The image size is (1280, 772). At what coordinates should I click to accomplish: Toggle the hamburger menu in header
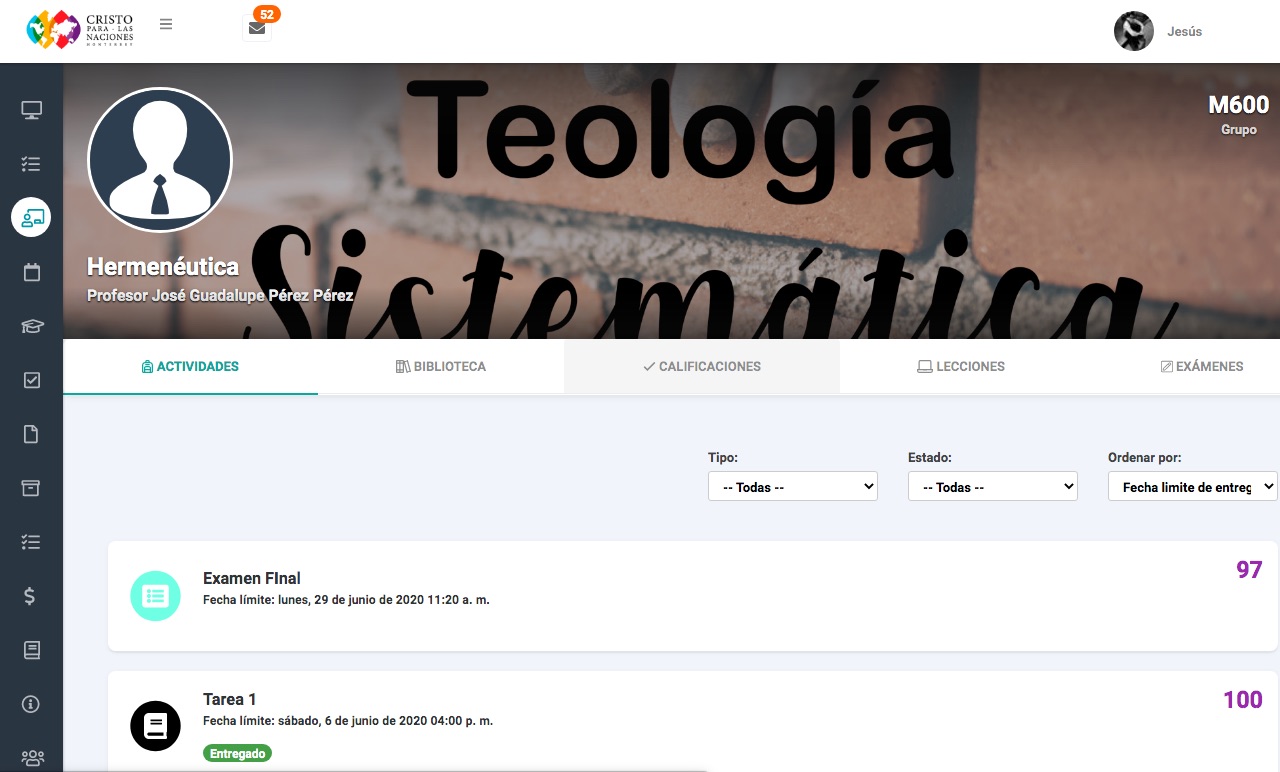[x=166, y=25]
